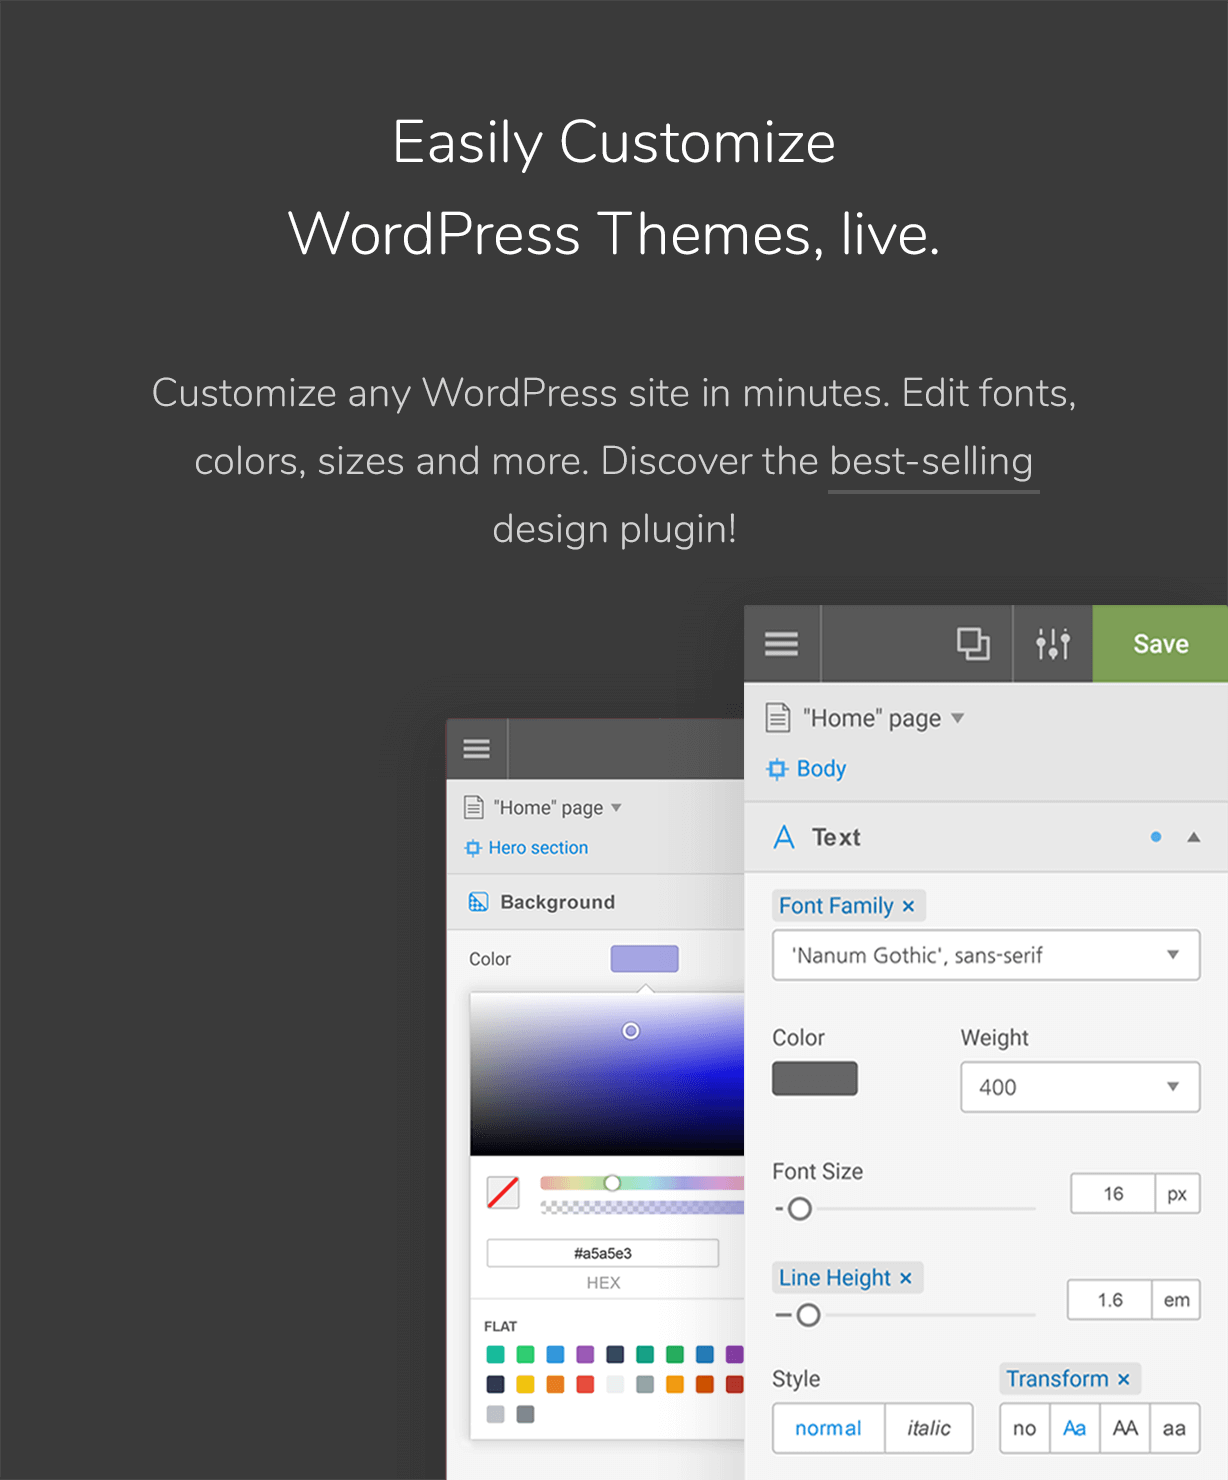The image size is (1228, 1480).
Task: Click the Body target selector icon
Action: (777, 769)
